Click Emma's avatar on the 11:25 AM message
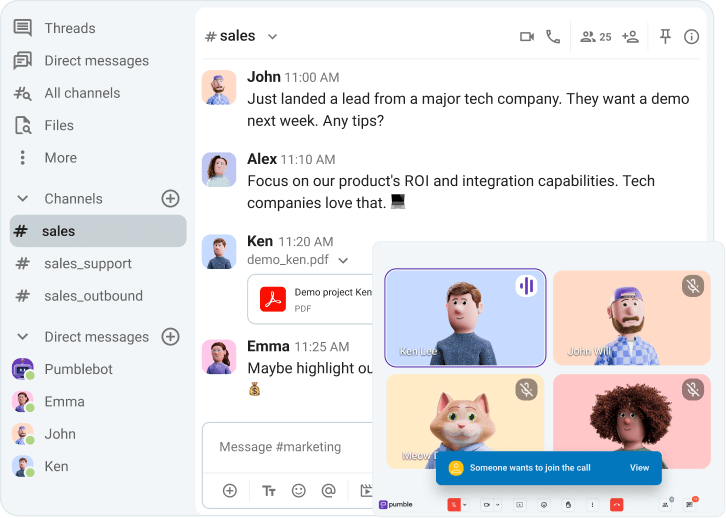The image size is (726, 518). pos(219,356)
